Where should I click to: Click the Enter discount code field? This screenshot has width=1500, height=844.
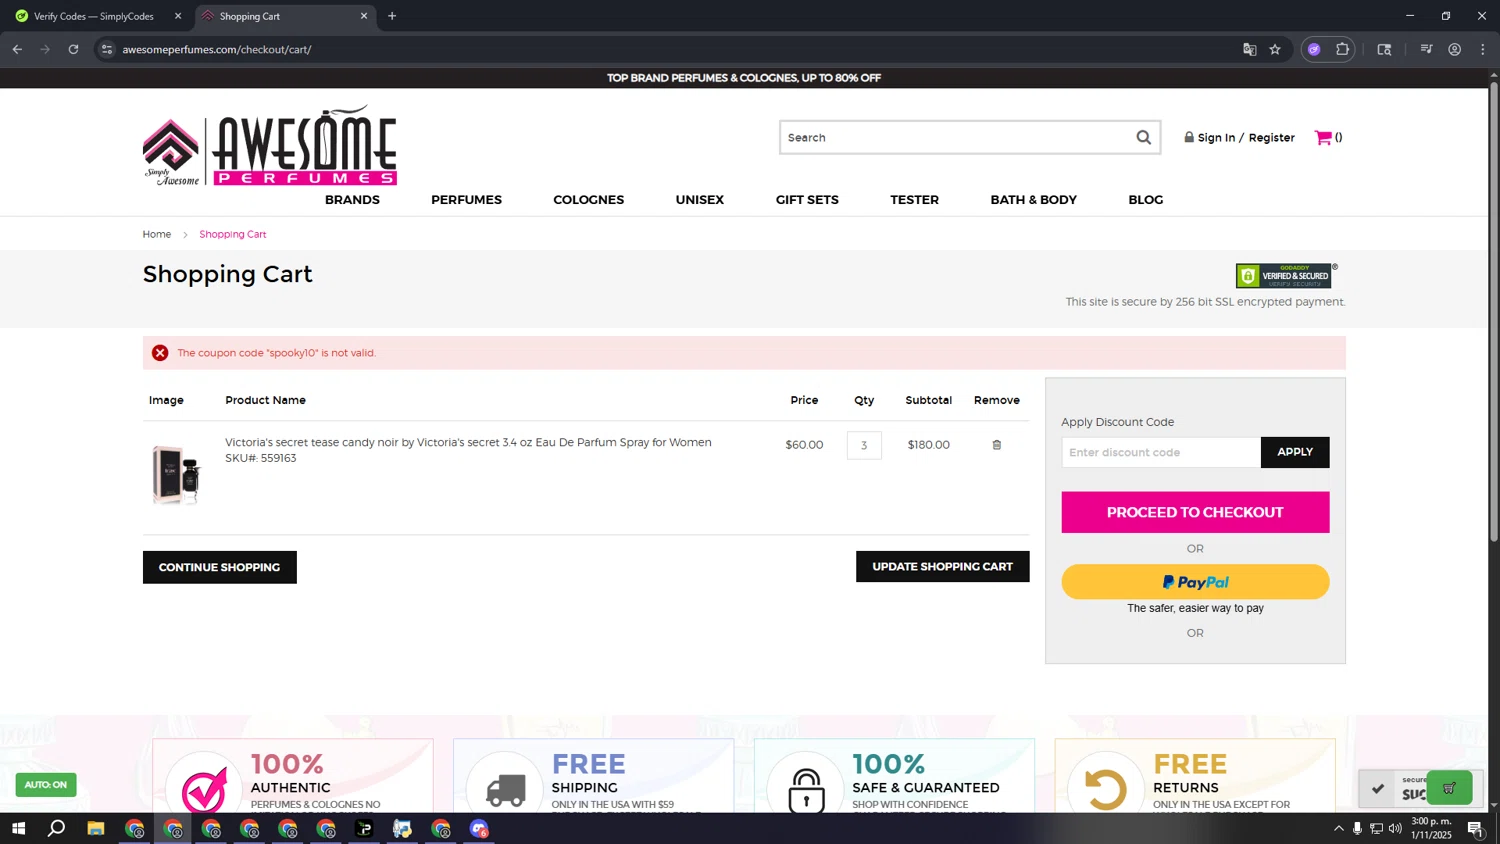coord(1161,452)
